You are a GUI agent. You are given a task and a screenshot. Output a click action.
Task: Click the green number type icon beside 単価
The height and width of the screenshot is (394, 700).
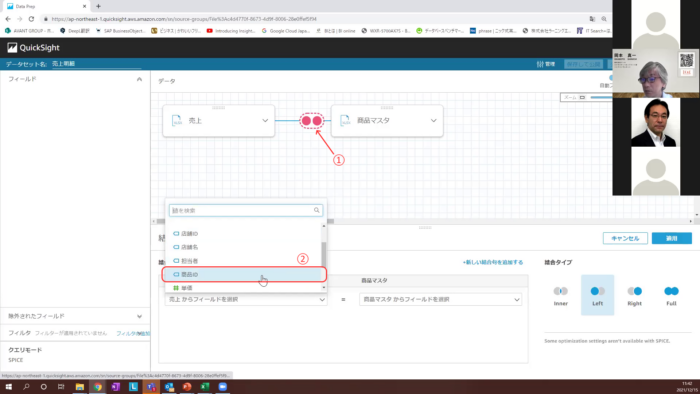[176, 288]
